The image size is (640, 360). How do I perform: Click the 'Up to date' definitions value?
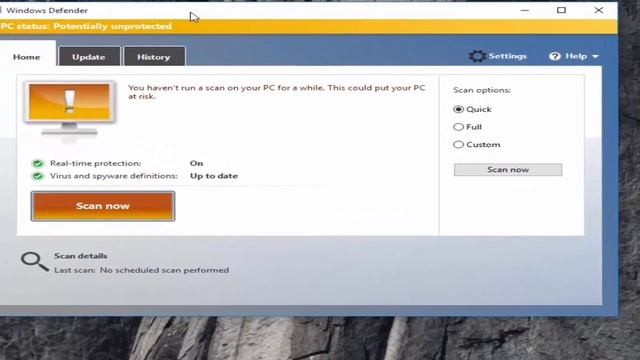point(214,176)
